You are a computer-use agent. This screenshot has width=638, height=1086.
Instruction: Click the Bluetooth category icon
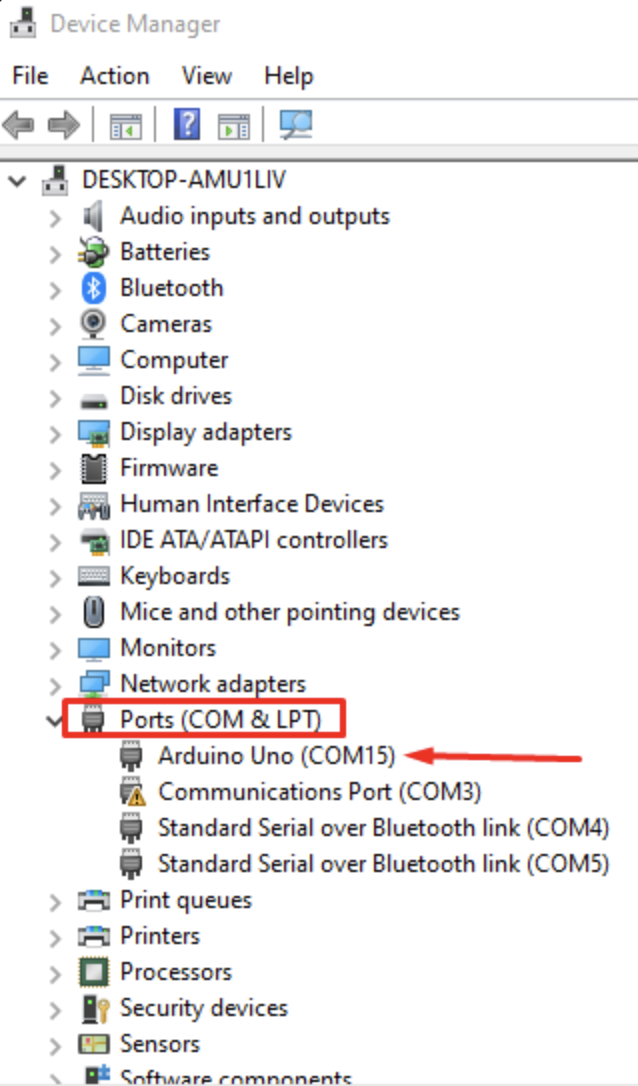pyautogui.click(x=94, y=288)
